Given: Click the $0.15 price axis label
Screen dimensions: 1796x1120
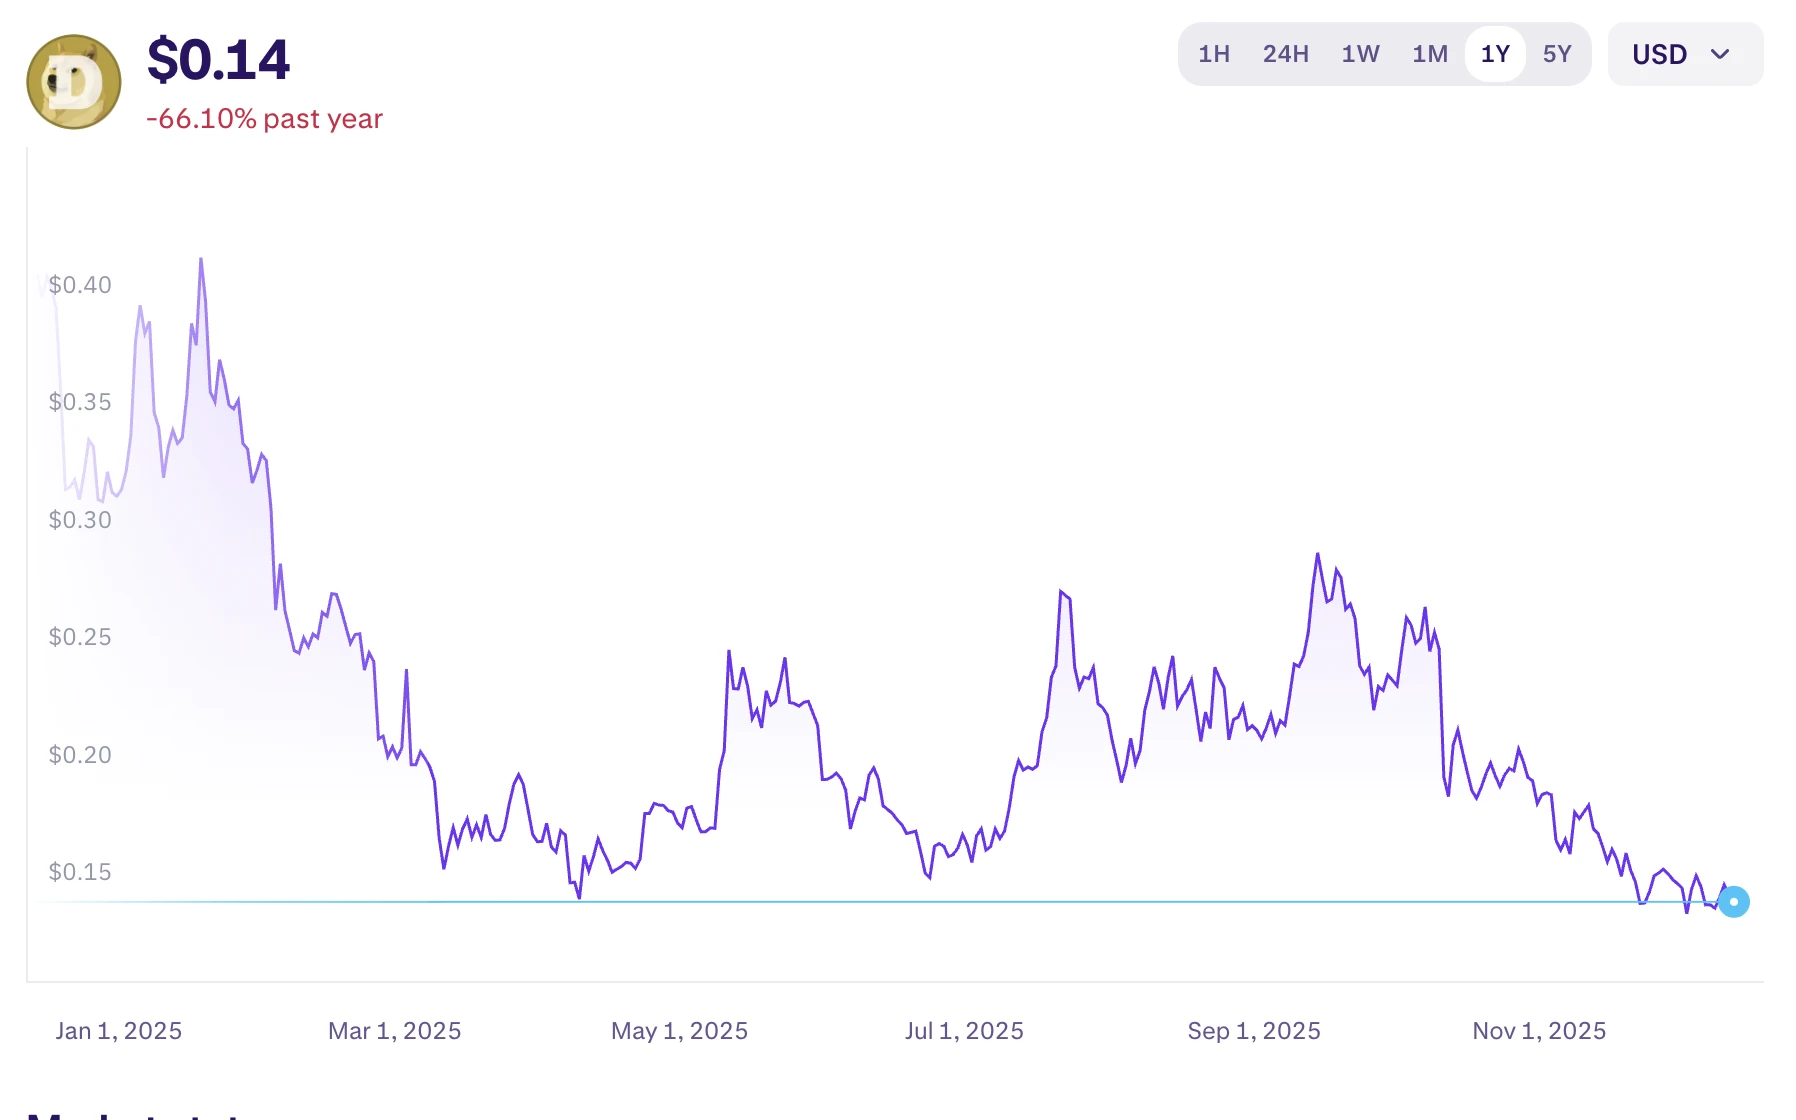Looking at the screenshot, I should (x=80, y=872).
